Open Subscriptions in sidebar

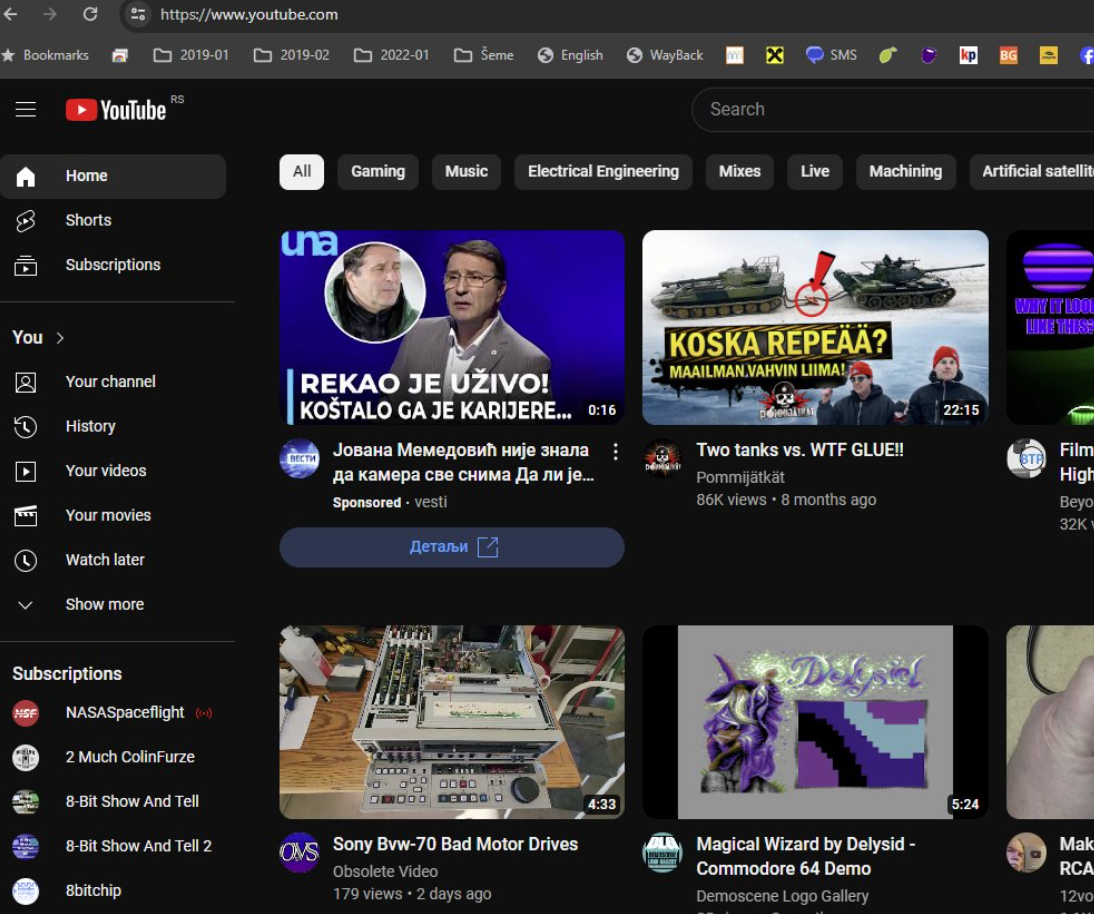point(113,265)
